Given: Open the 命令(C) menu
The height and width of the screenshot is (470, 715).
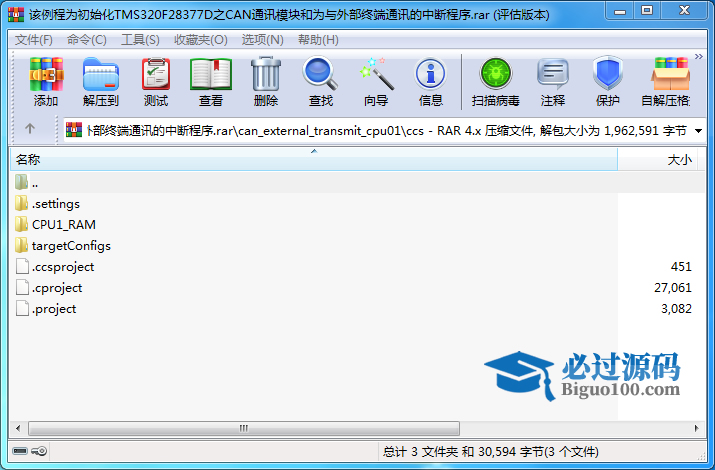Looking at the screenshot, I should [87, 40].
